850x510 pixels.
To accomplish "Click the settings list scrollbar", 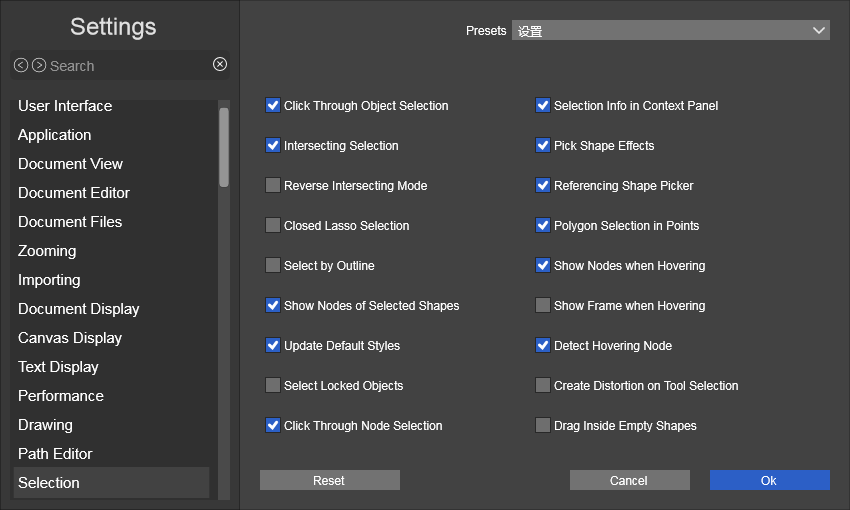I will (x=224, y=147).
